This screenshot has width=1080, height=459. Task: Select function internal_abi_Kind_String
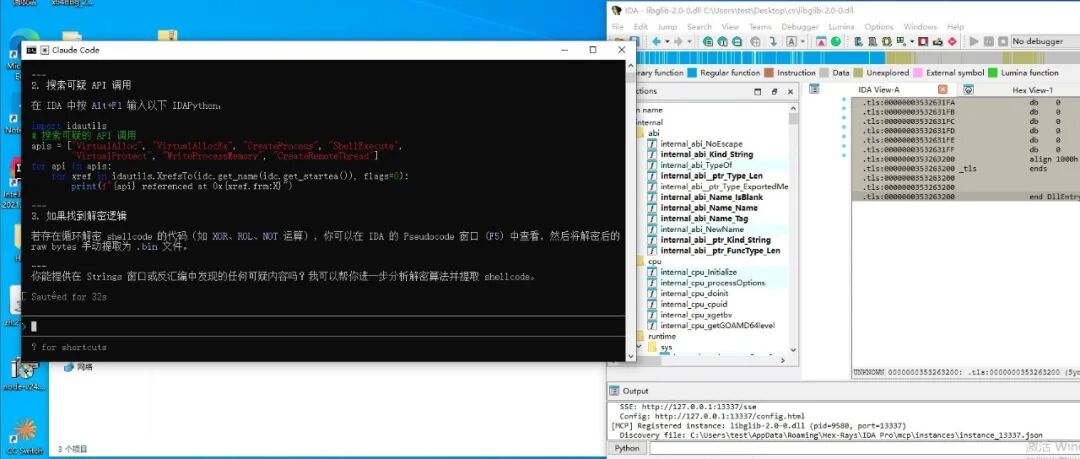pyautogui.click(x=706, y=154)
